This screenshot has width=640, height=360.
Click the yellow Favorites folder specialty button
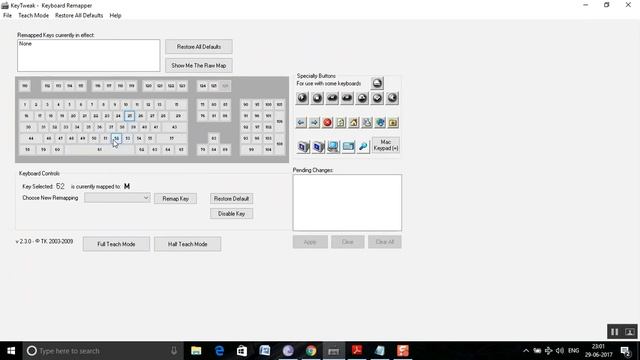pyautogui.click(x=393, y=122)
